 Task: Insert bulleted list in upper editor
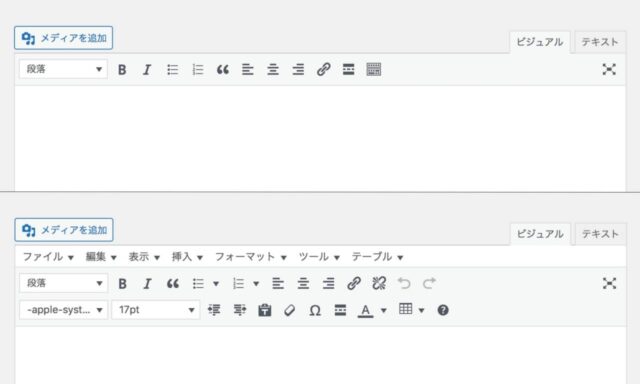[172, 70]
